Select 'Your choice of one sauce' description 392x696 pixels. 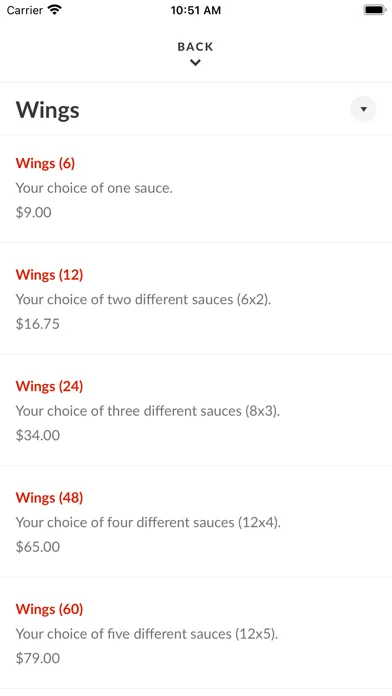tap(94, 188)
